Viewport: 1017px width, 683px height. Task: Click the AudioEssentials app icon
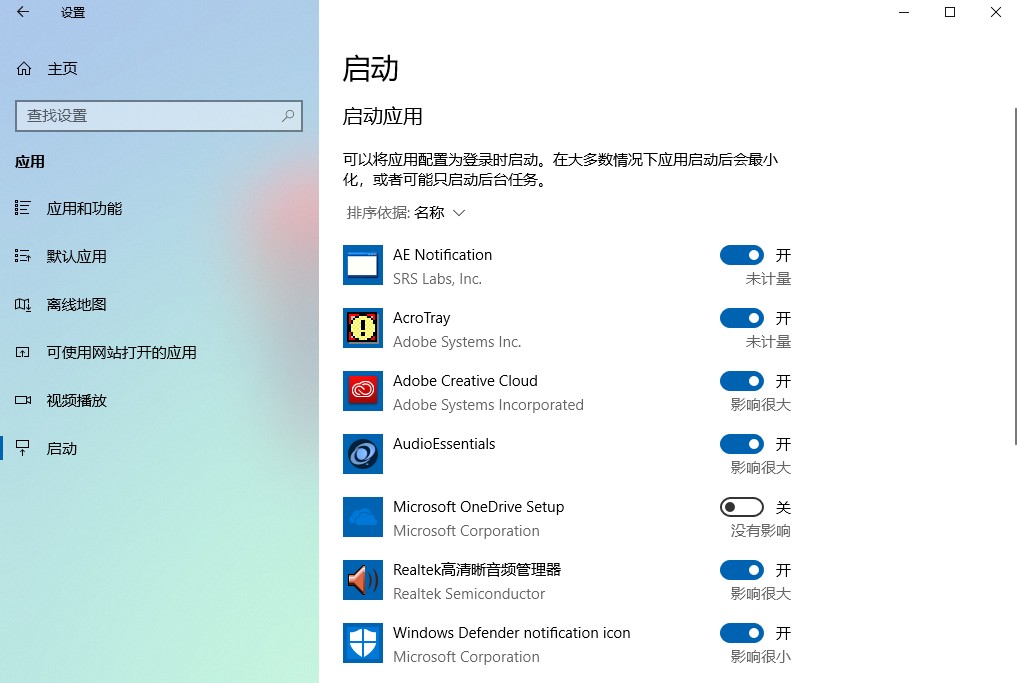point(362,454)
